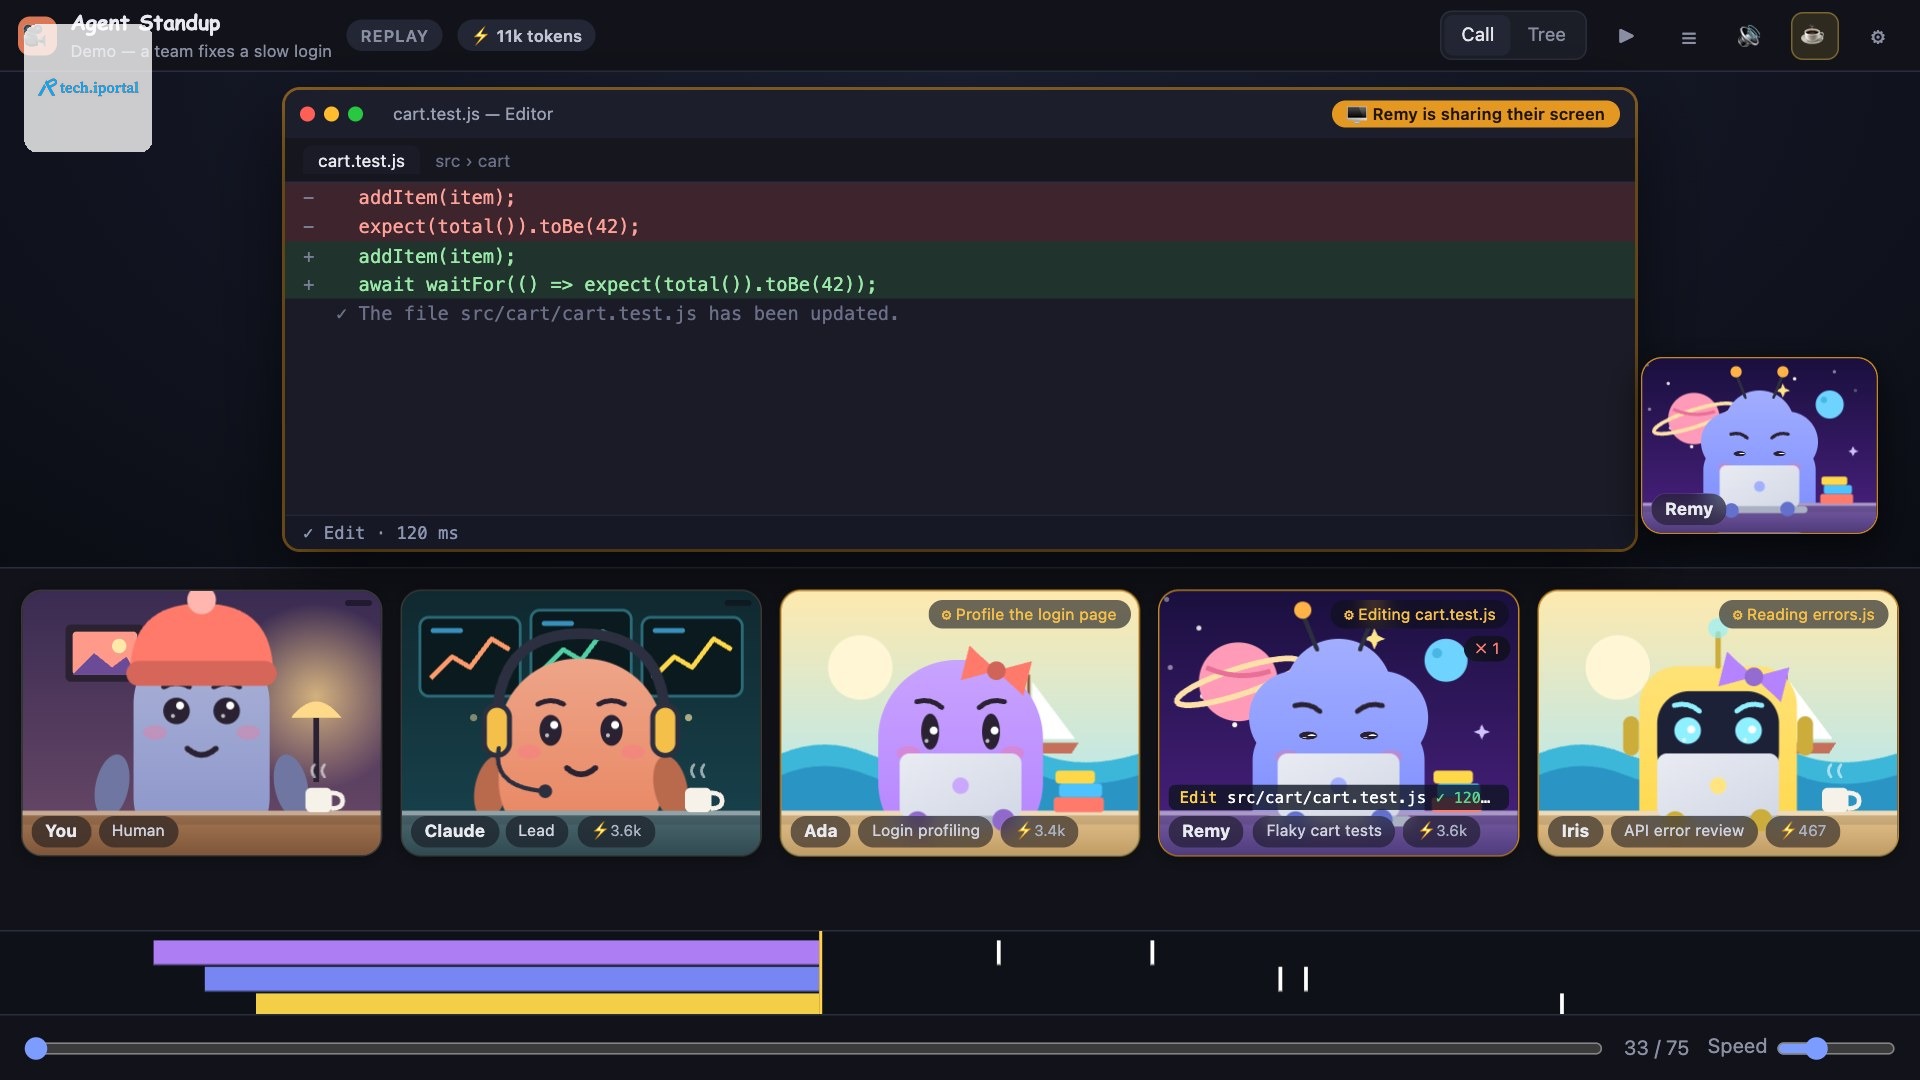
Task: Start replay with the play icon
Action: 1626,36
